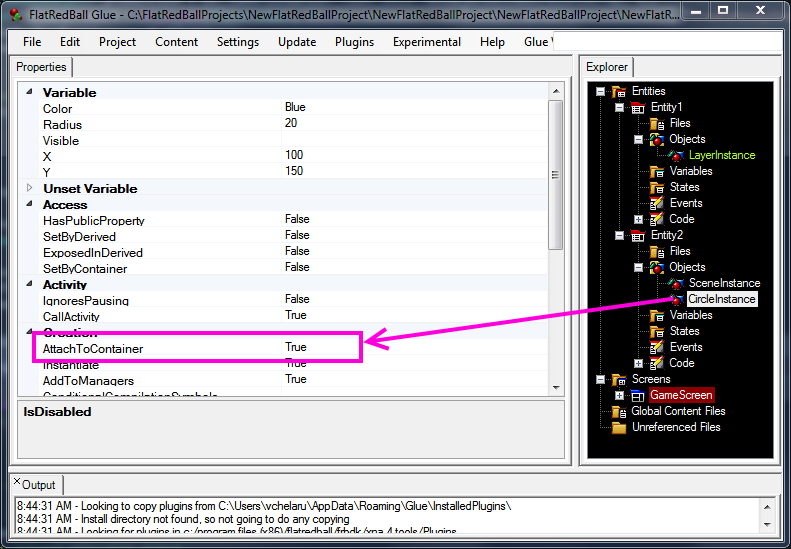
Task: Open the Experimental menu
Action: 426,42
